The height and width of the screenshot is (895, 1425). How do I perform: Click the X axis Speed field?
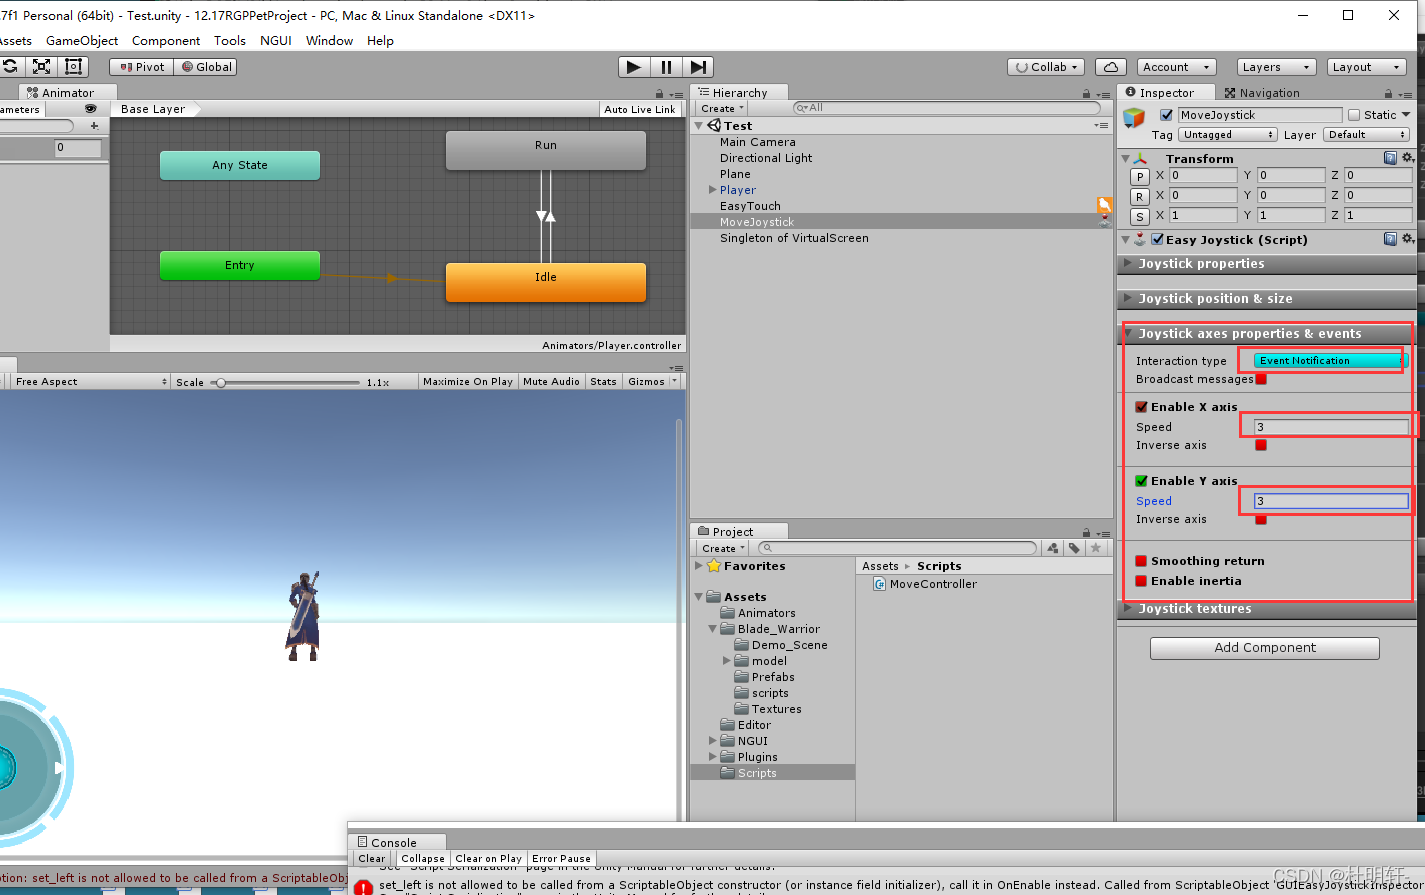(1330, 427)
